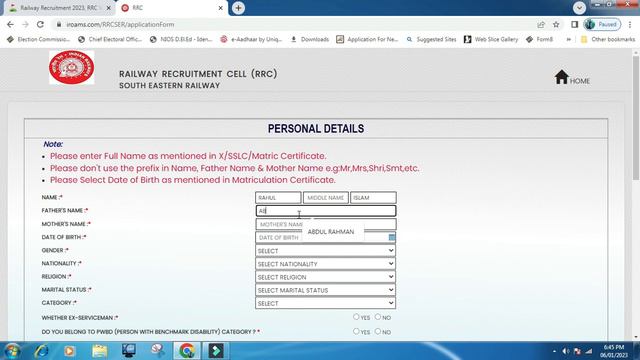Open the Select Nationality dropdown
This screenshot has width=640, height=360.
point(325,264)
